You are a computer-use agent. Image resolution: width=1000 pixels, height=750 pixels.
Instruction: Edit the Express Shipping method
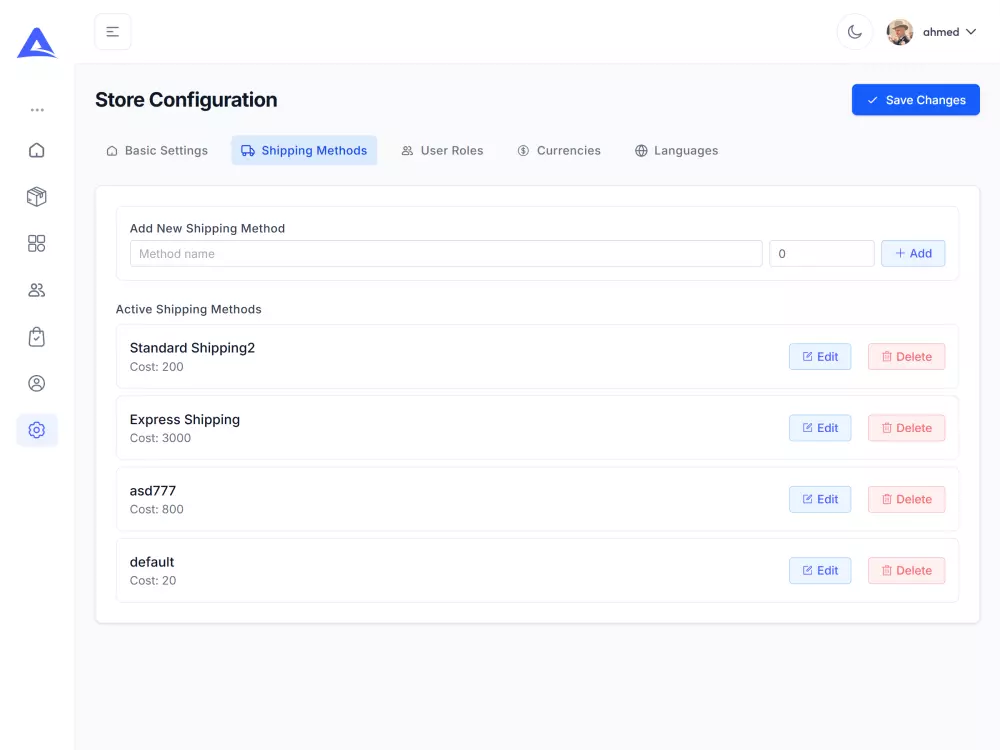[x=820, y=428]
